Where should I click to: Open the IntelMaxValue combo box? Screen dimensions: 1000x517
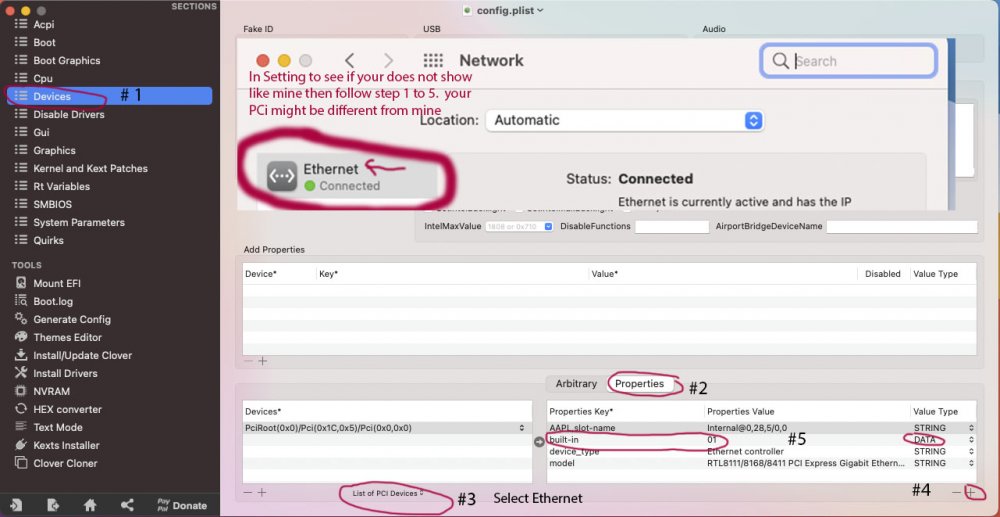519,226
